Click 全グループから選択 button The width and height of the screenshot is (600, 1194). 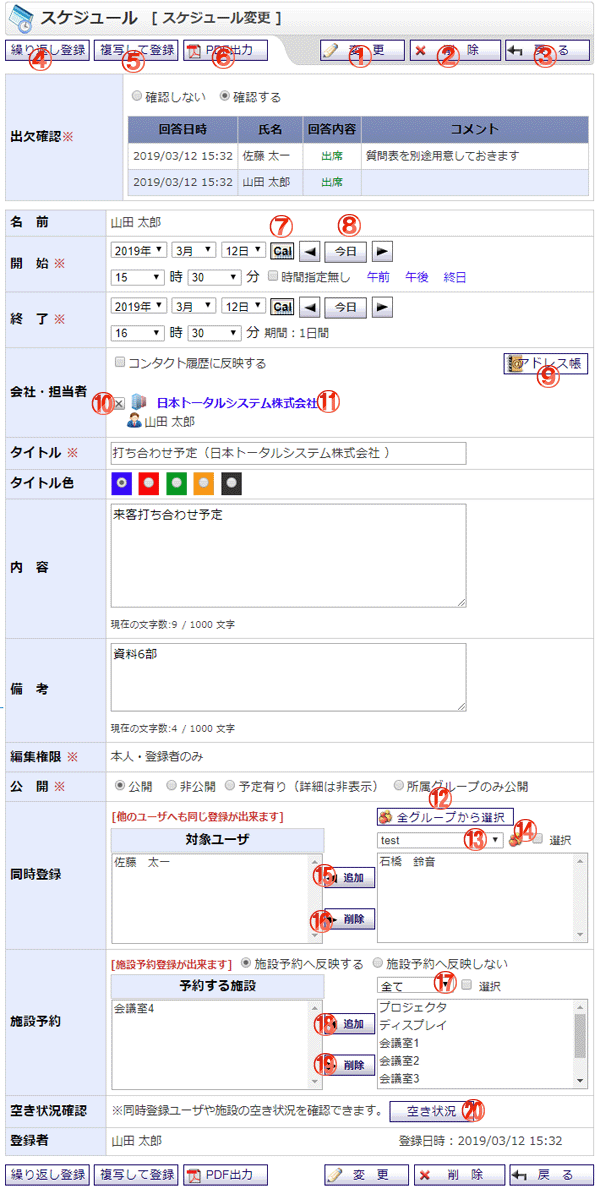click(445, 818)
